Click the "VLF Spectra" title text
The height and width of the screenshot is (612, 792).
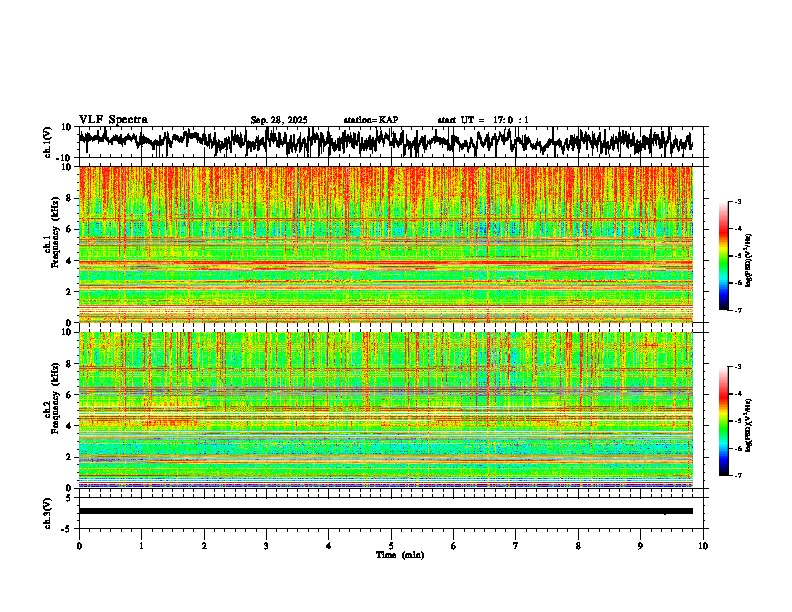pos(113,120)
